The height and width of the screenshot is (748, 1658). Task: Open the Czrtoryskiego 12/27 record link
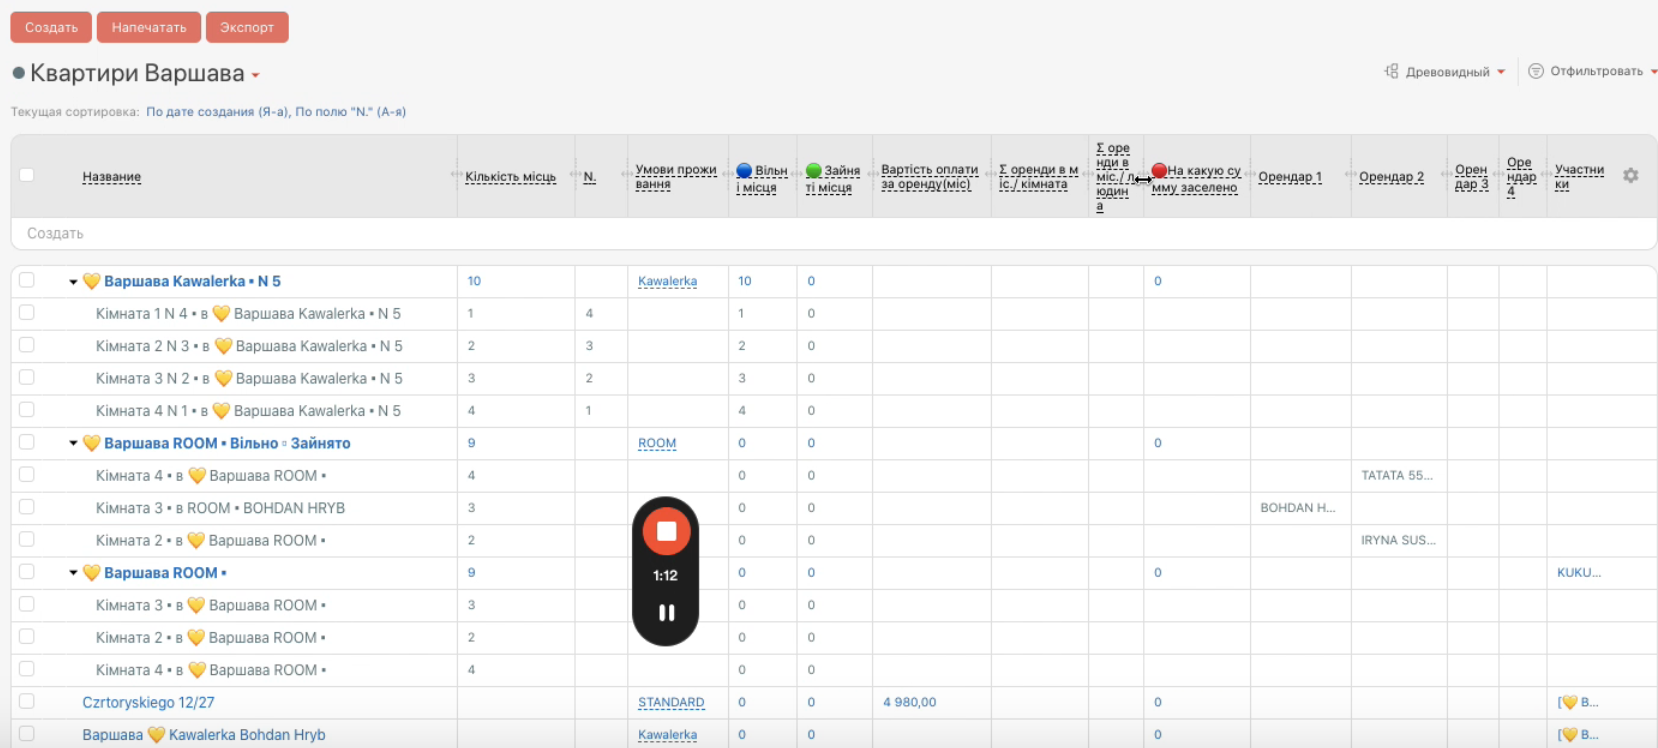(148, 702)
